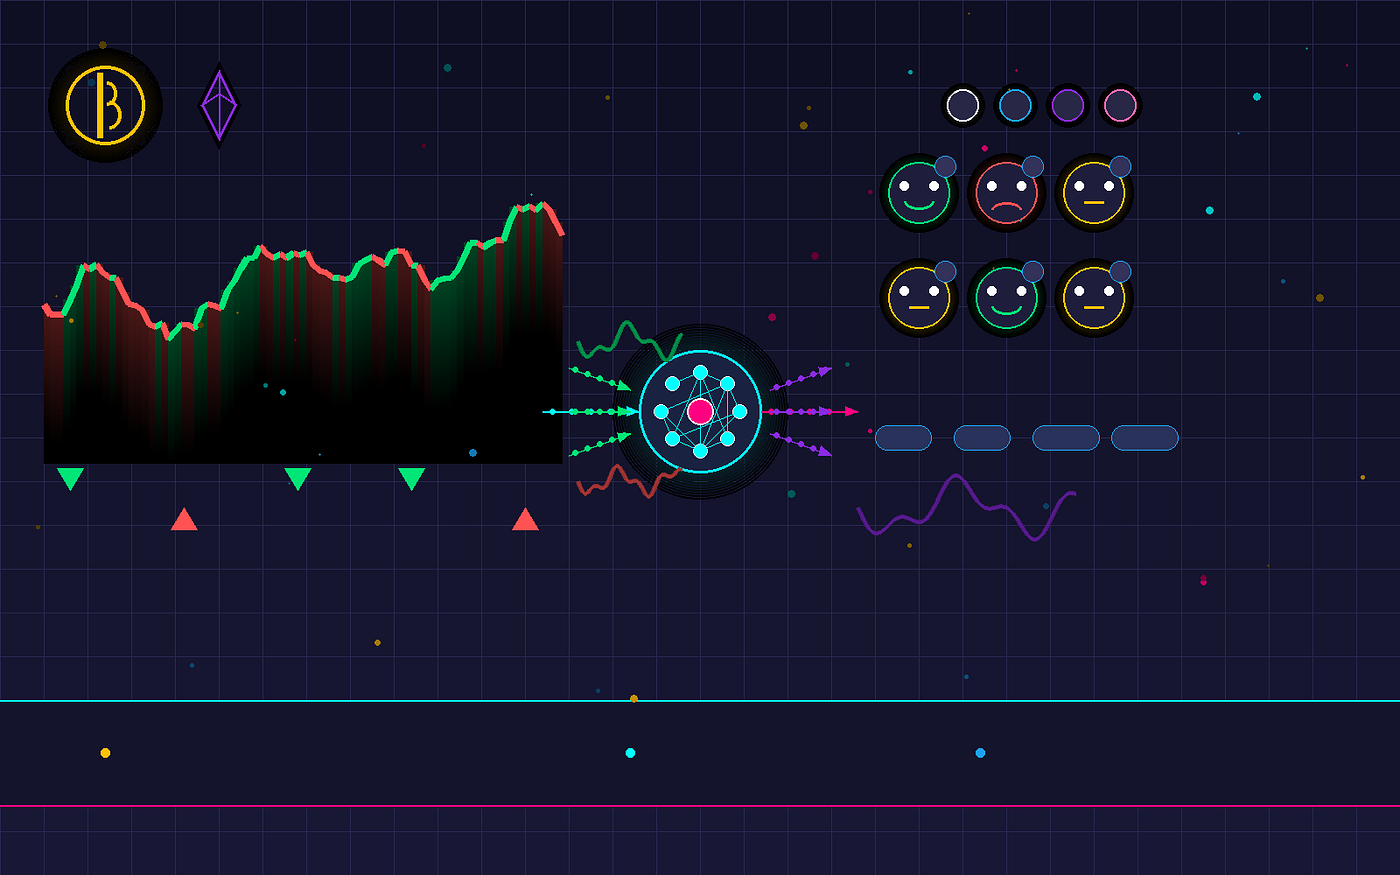Click the Ethereum diamond icon
Viewport: 1400px width, 875px height.
click(219, 104)
